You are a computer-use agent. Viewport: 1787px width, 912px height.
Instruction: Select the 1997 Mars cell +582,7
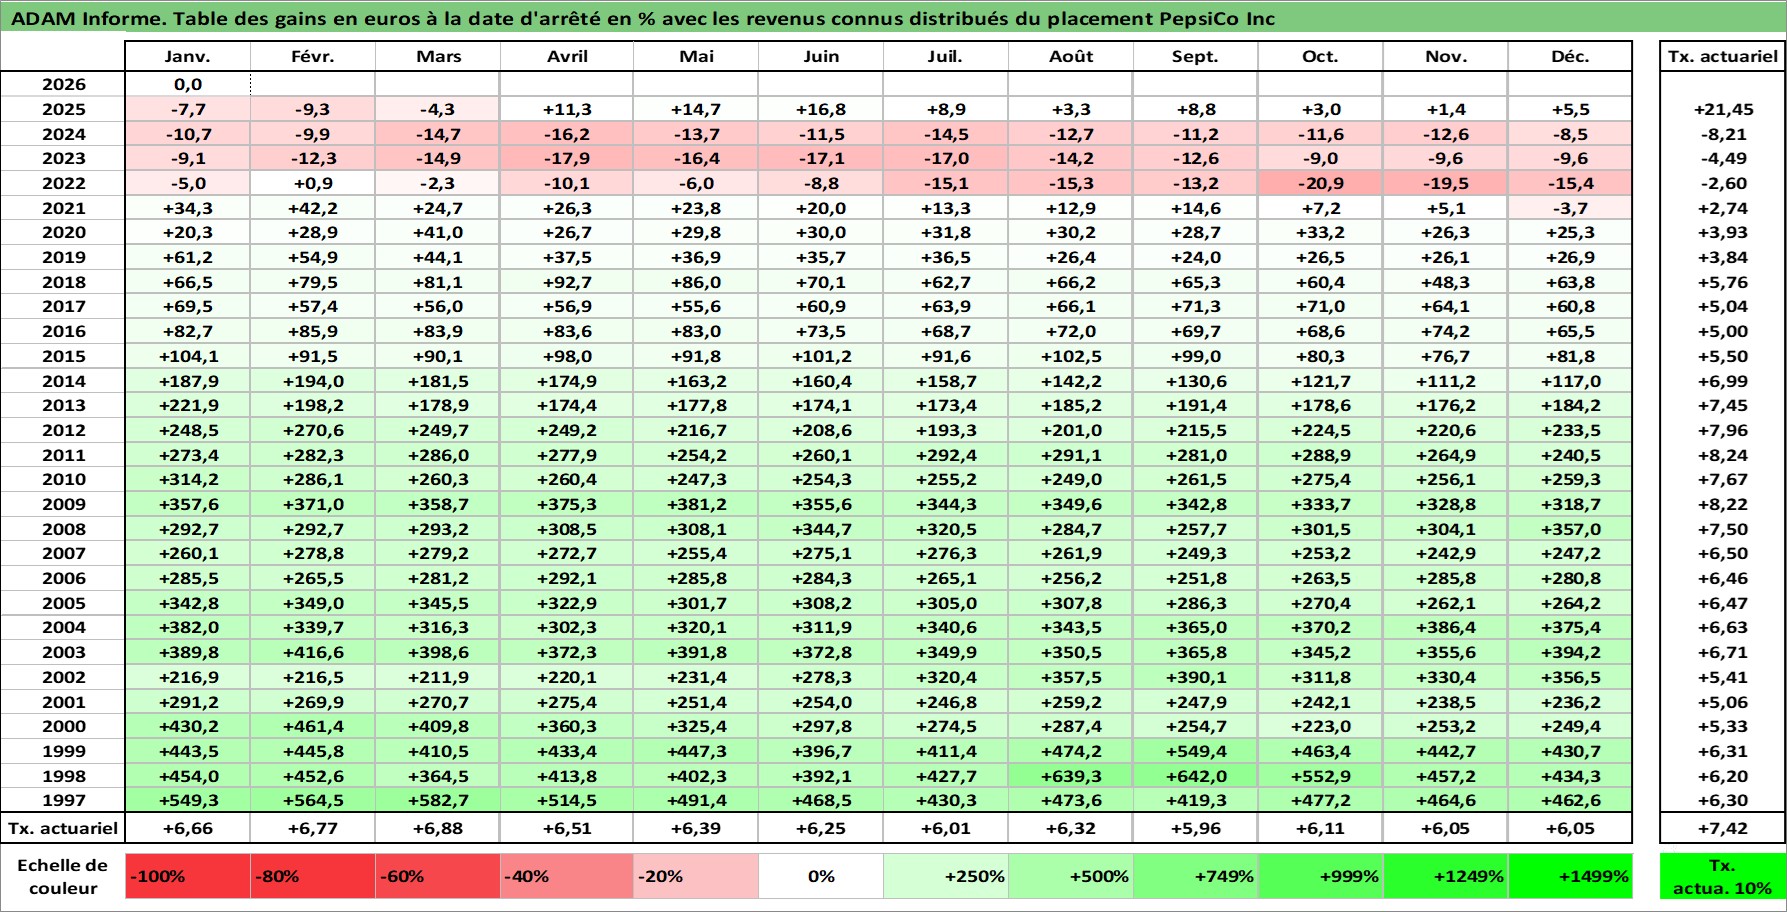coord(438,800)
